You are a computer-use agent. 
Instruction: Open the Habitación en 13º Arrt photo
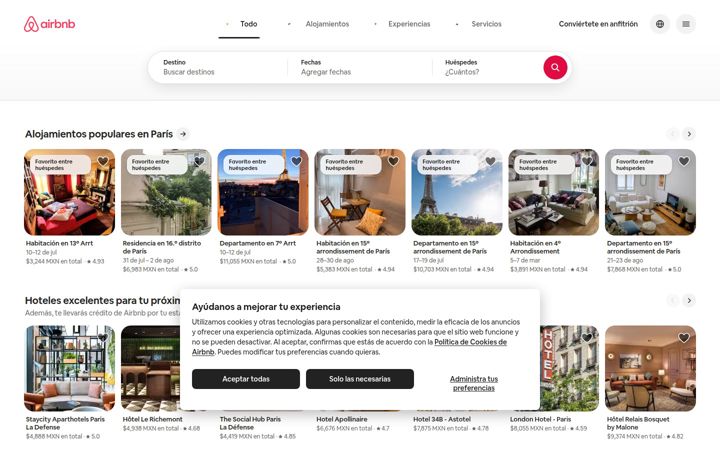coord(69,192)
